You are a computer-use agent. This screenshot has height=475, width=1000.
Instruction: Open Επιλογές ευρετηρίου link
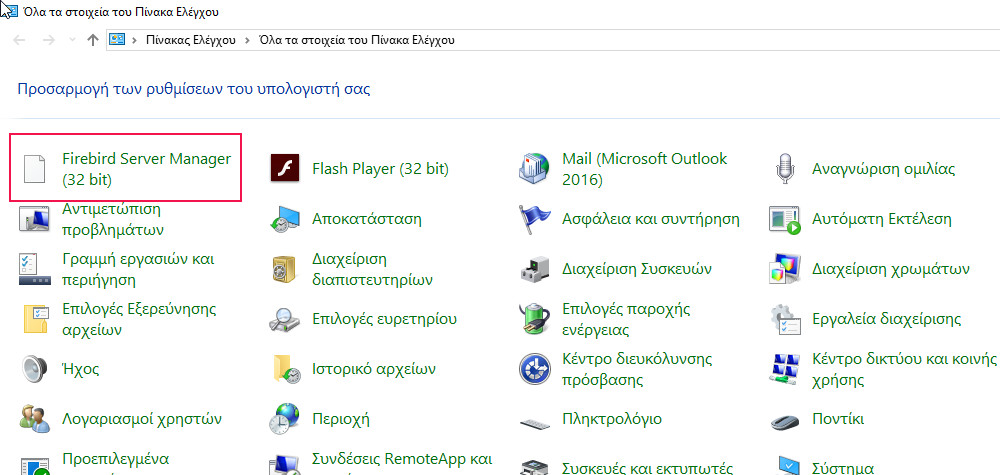[384, 319]
